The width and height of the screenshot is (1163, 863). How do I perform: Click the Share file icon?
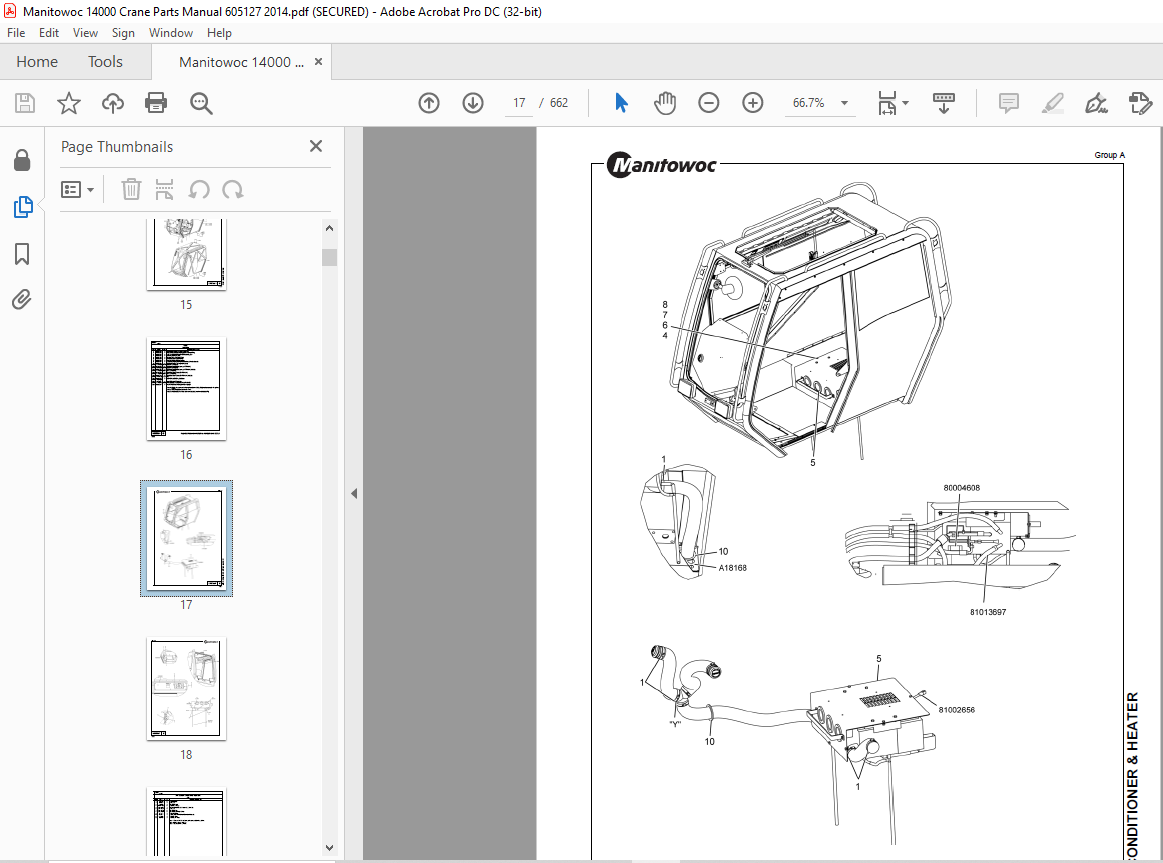click(1140, 103)
